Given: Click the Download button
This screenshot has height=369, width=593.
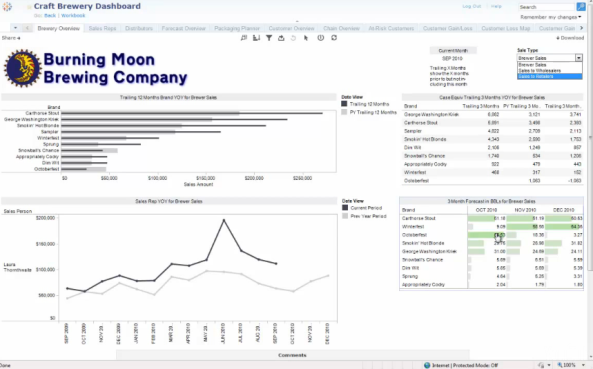Looking at the screenshot, I should [x=570, y=38].
